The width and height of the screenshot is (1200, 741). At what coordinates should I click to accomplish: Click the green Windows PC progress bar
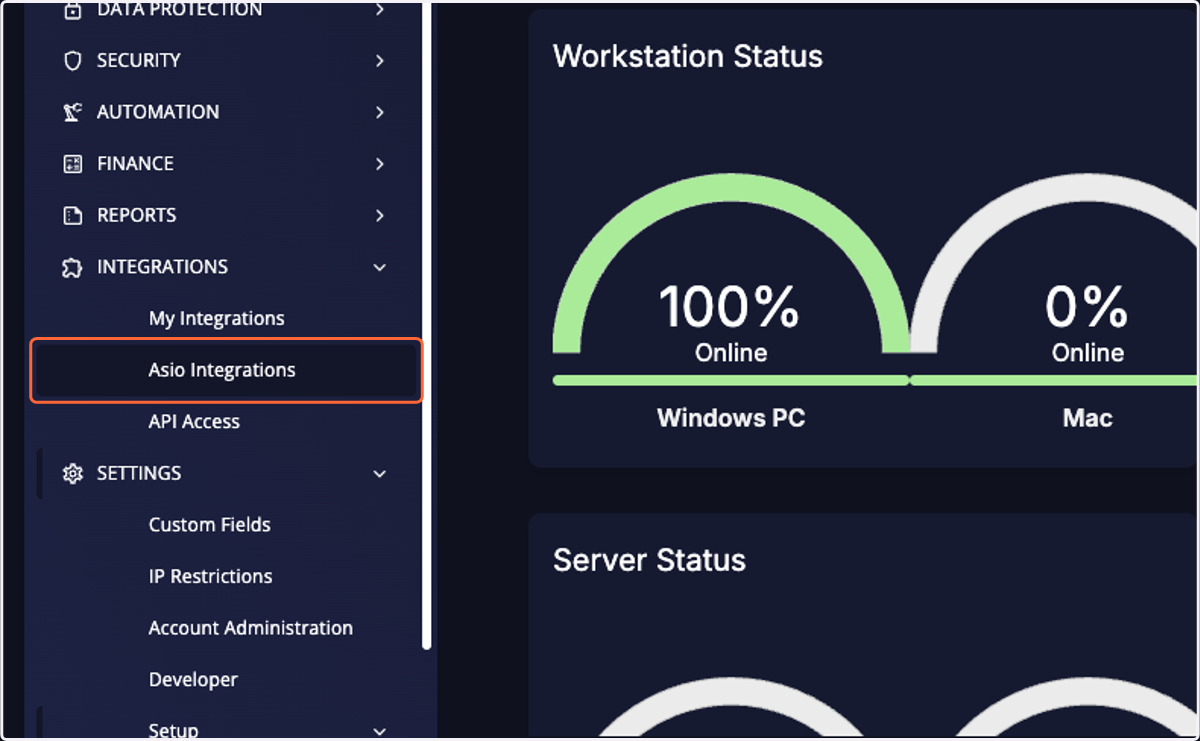point(731,380)
